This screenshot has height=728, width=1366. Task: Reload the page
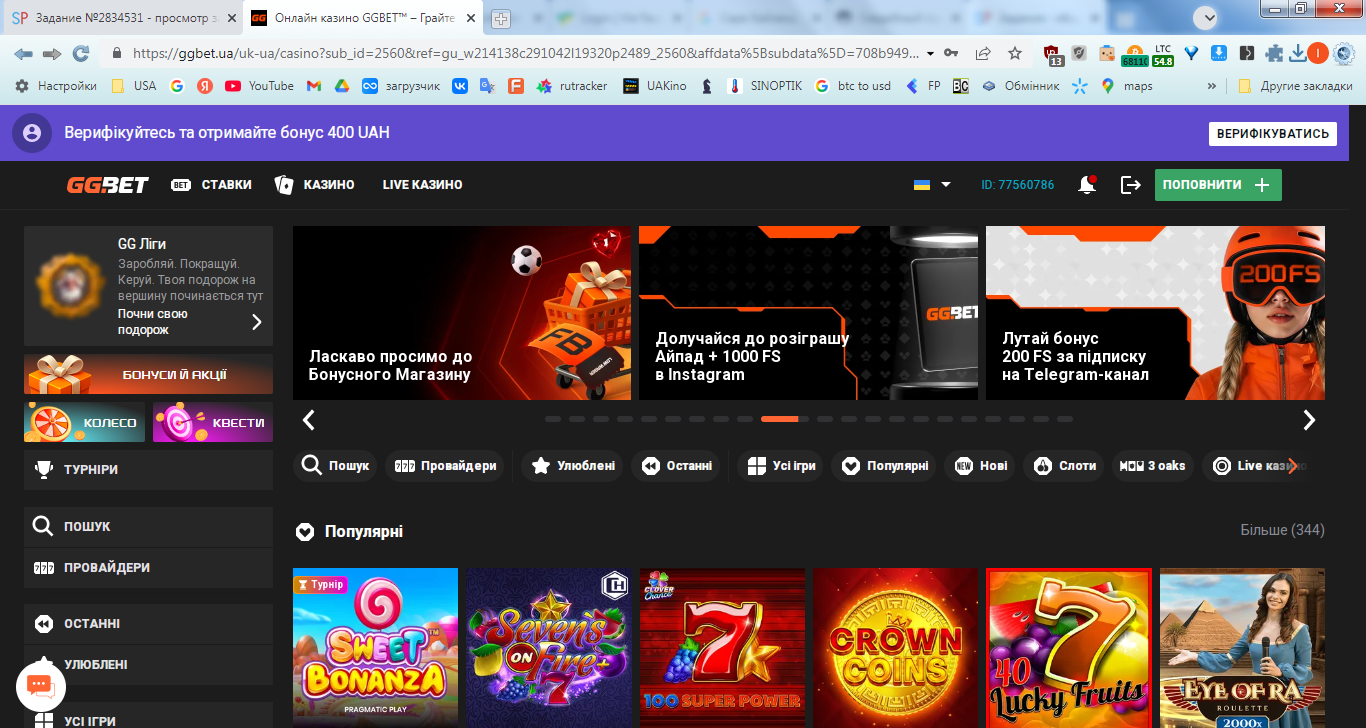tap(81, 54)
